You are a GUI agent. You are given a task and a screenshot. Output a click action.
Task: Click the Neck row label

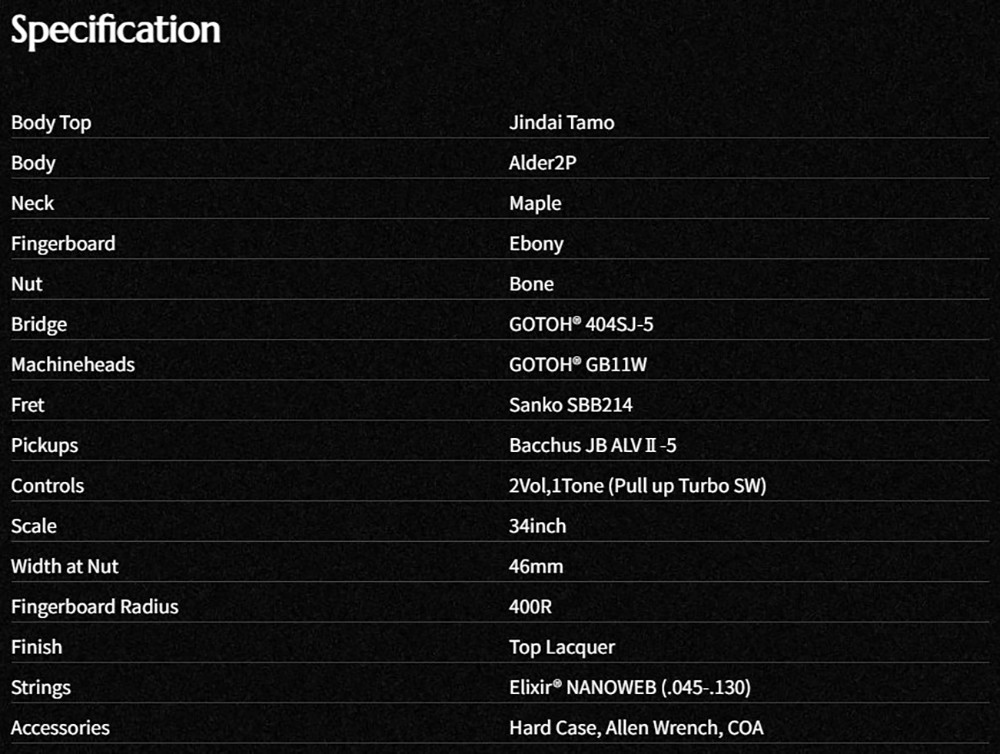(33, 203)
